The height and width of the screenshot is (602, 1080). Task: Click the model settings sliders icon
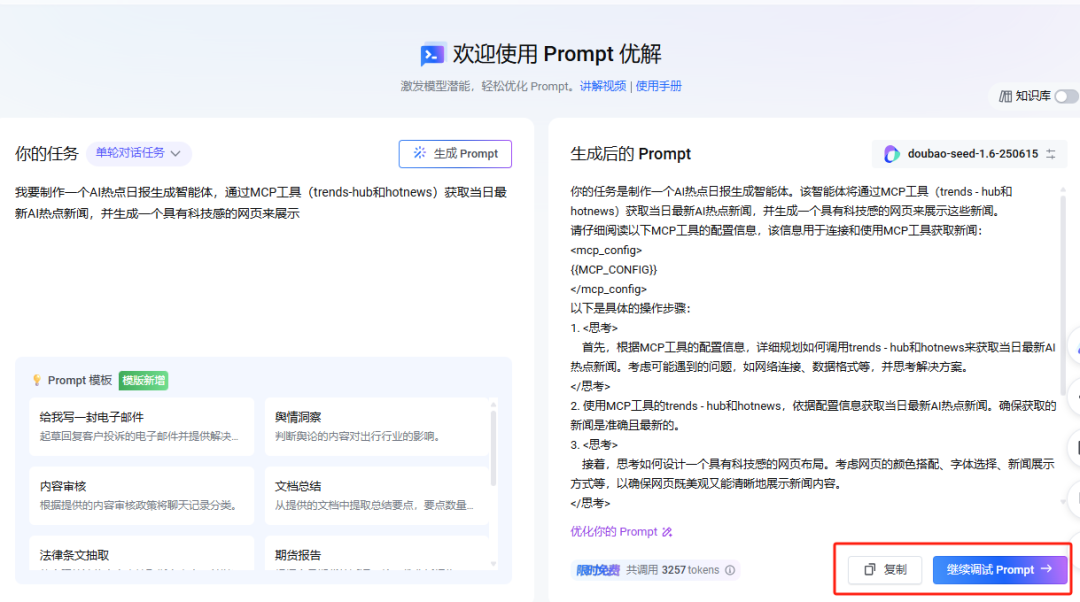click(x=1050, y=154)
